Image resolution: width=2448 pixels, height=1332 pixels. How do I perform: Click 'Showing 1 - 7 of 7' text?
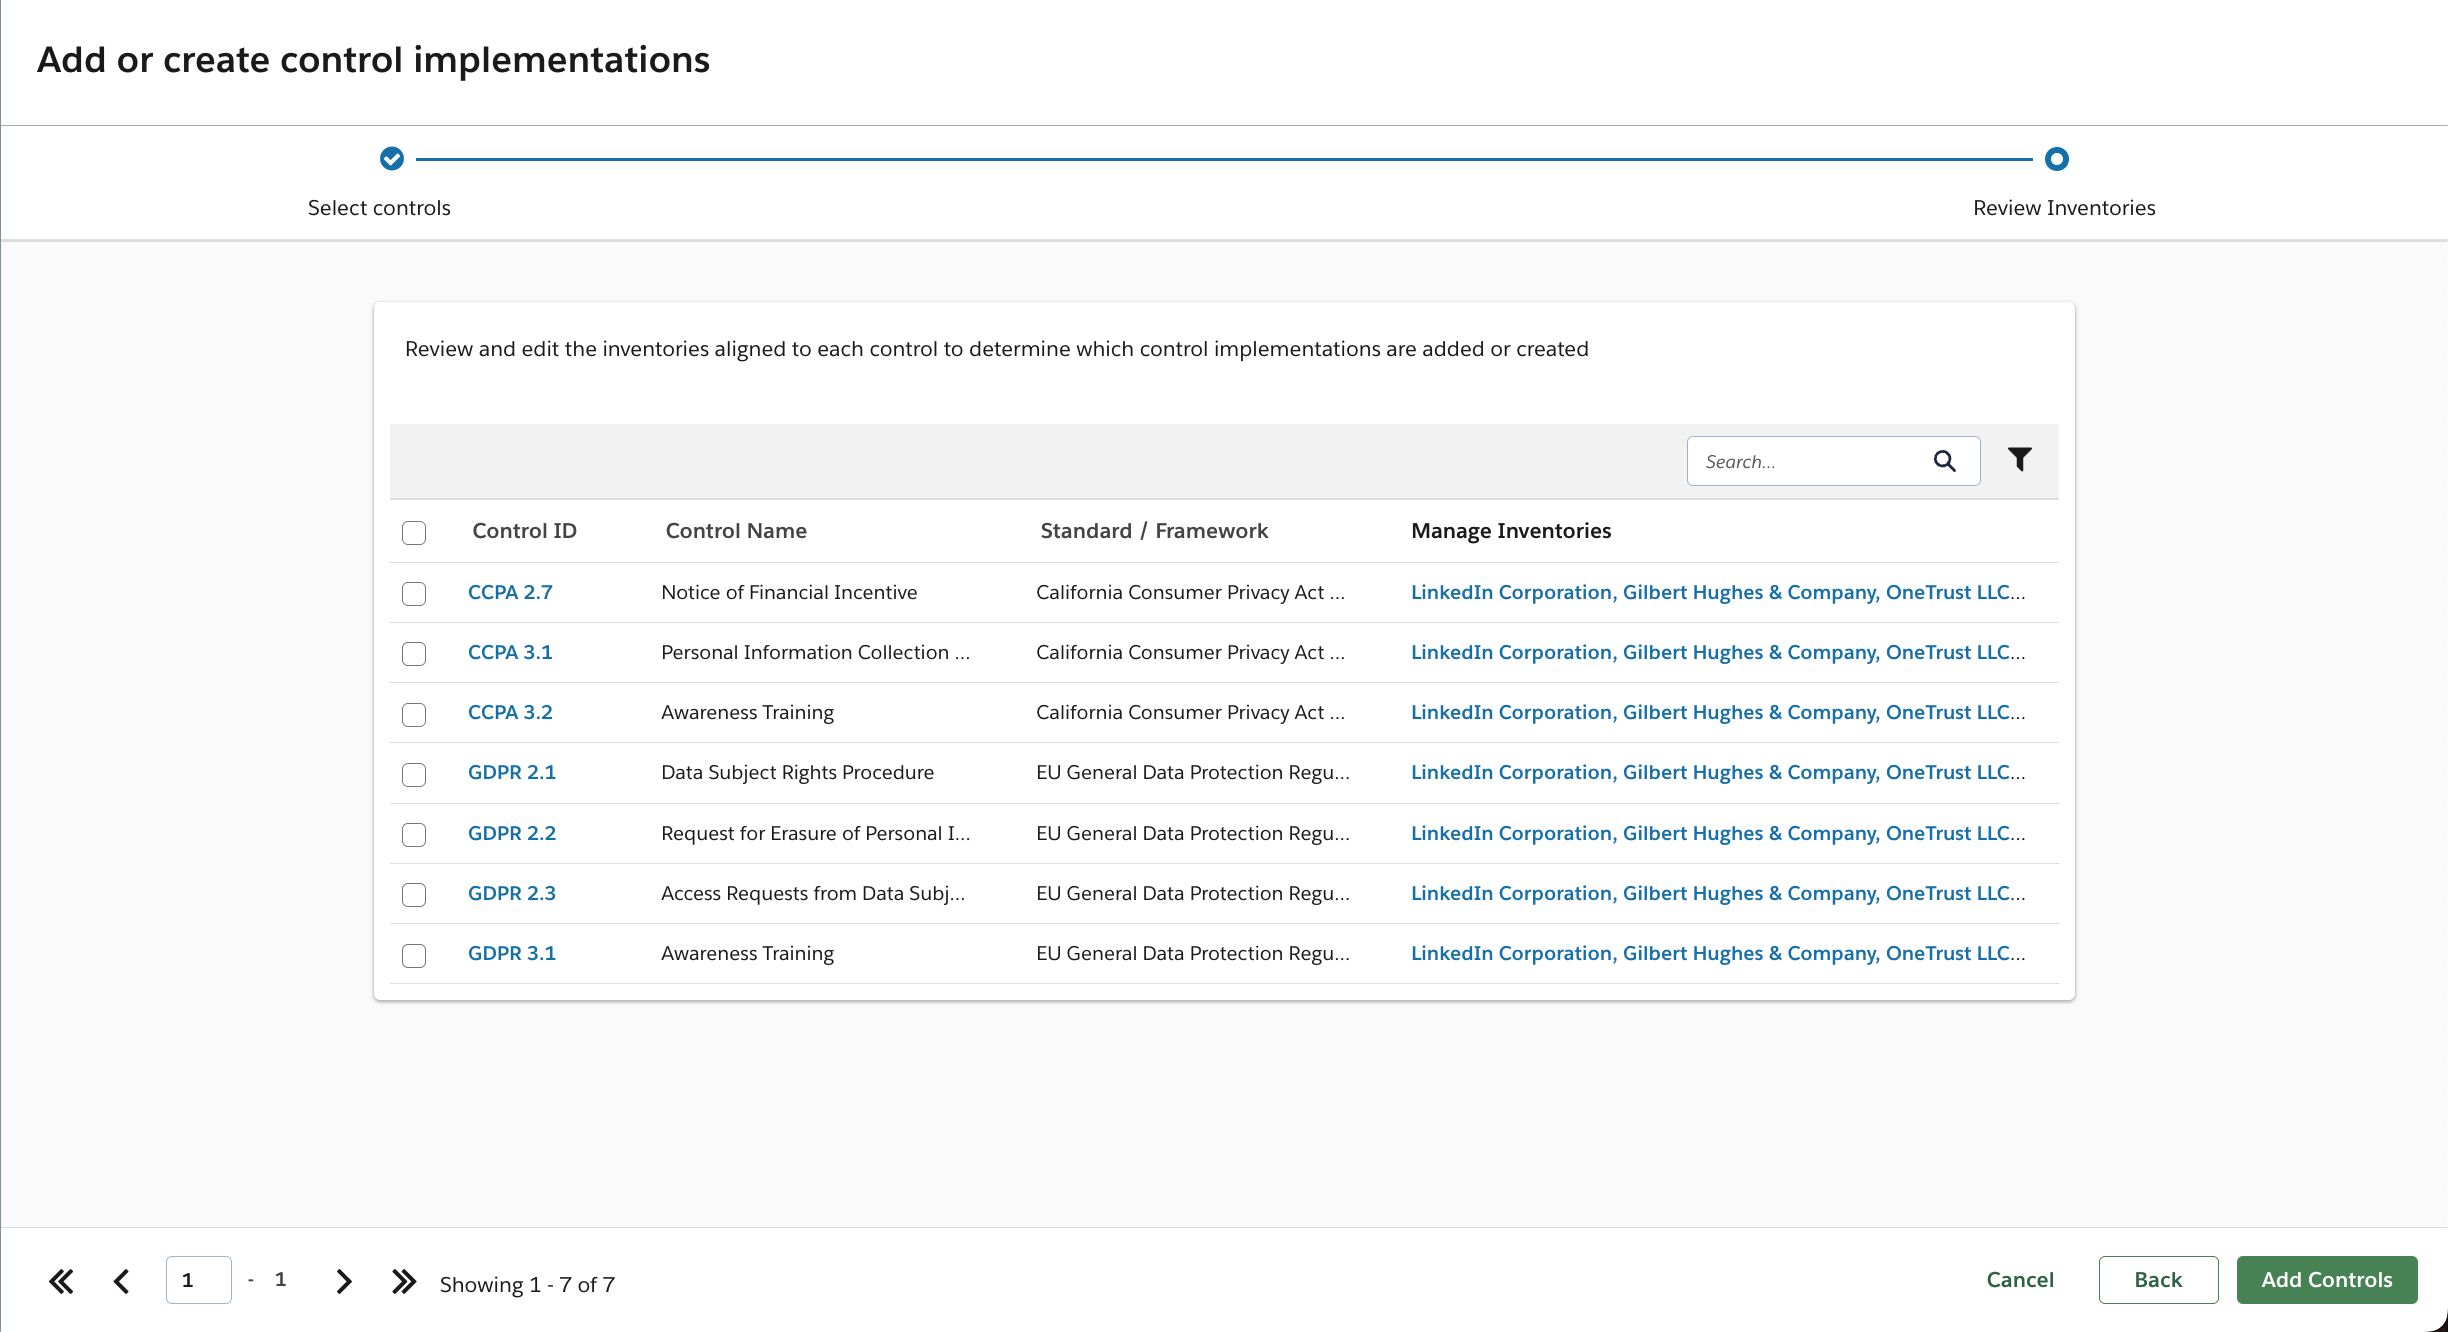pyautogui.click(x=527, y=1284)
